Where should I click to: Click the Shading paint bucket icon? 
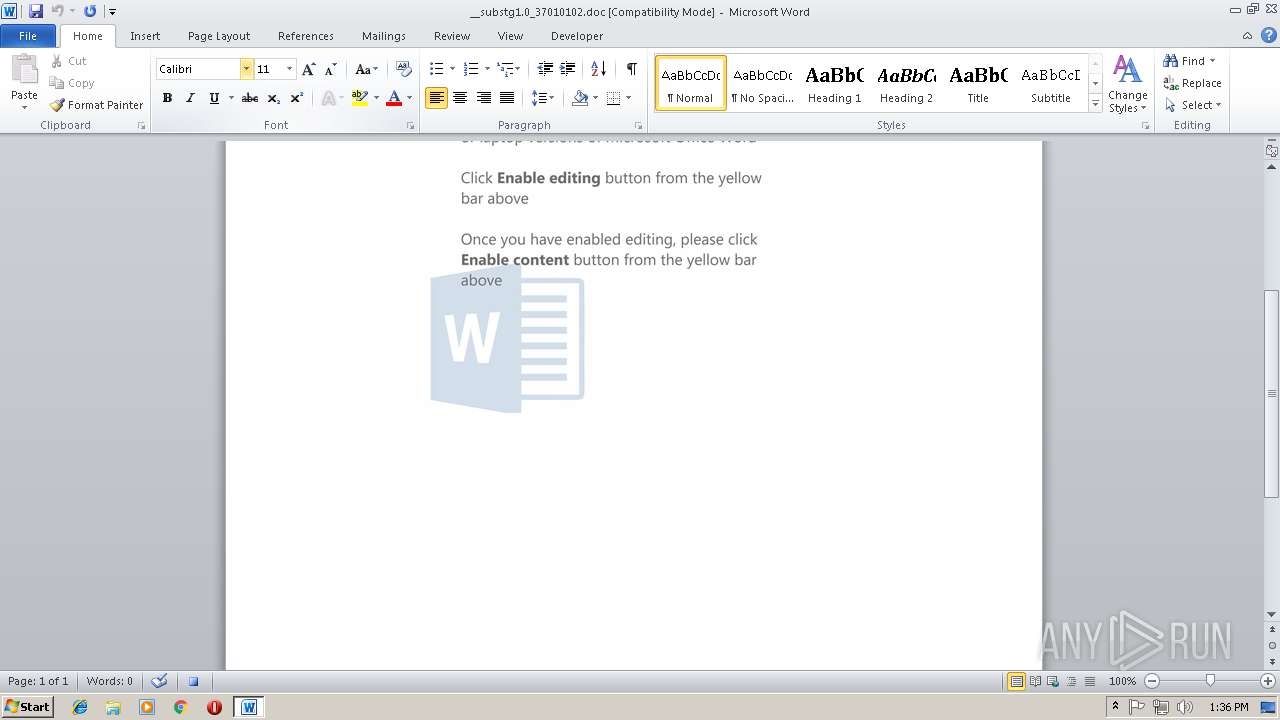pos(580,98)
